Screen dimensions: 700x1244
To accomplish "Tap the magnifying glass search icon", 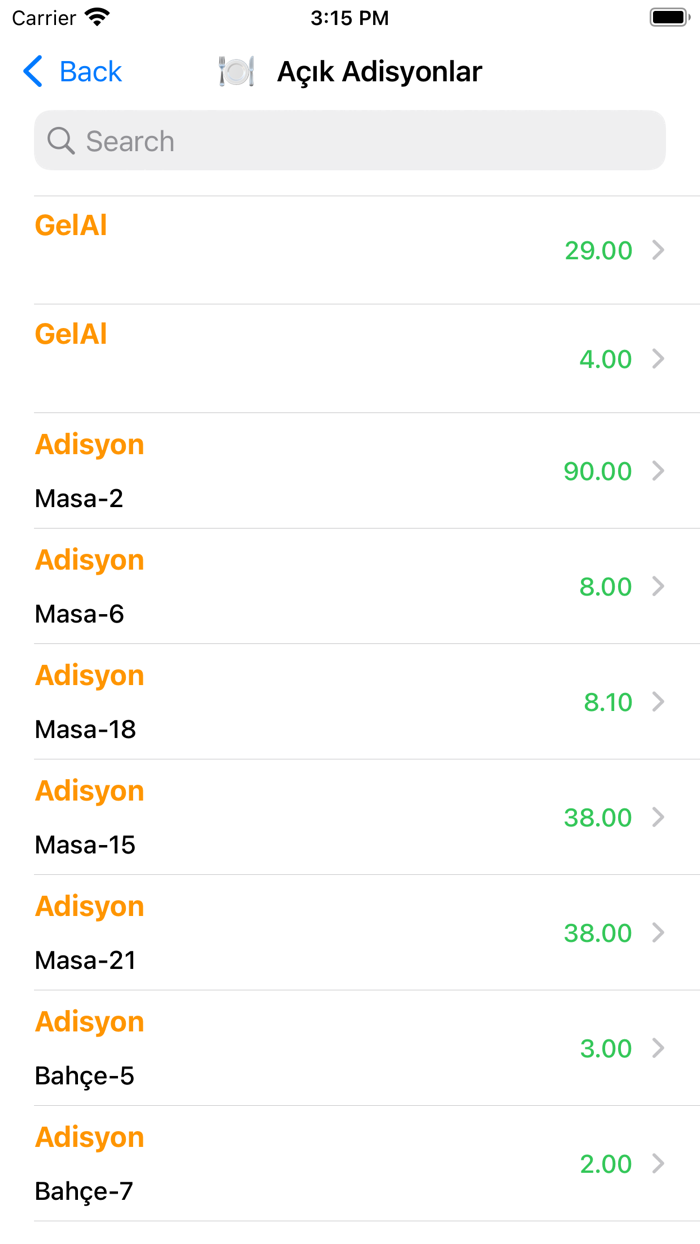I will (61, 141).
